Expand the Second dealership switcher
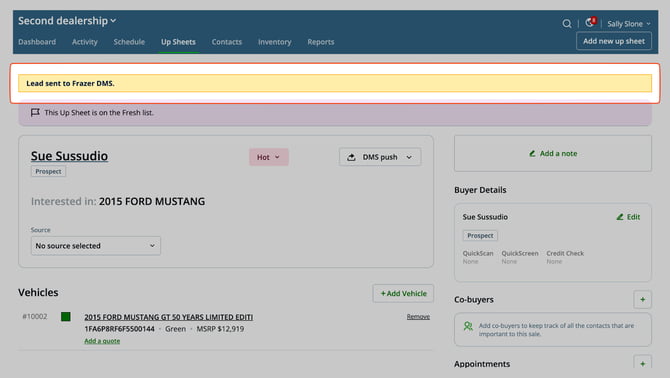Image resolution: width=670 pixels, height=378 pixels. [x=67, y=21]
